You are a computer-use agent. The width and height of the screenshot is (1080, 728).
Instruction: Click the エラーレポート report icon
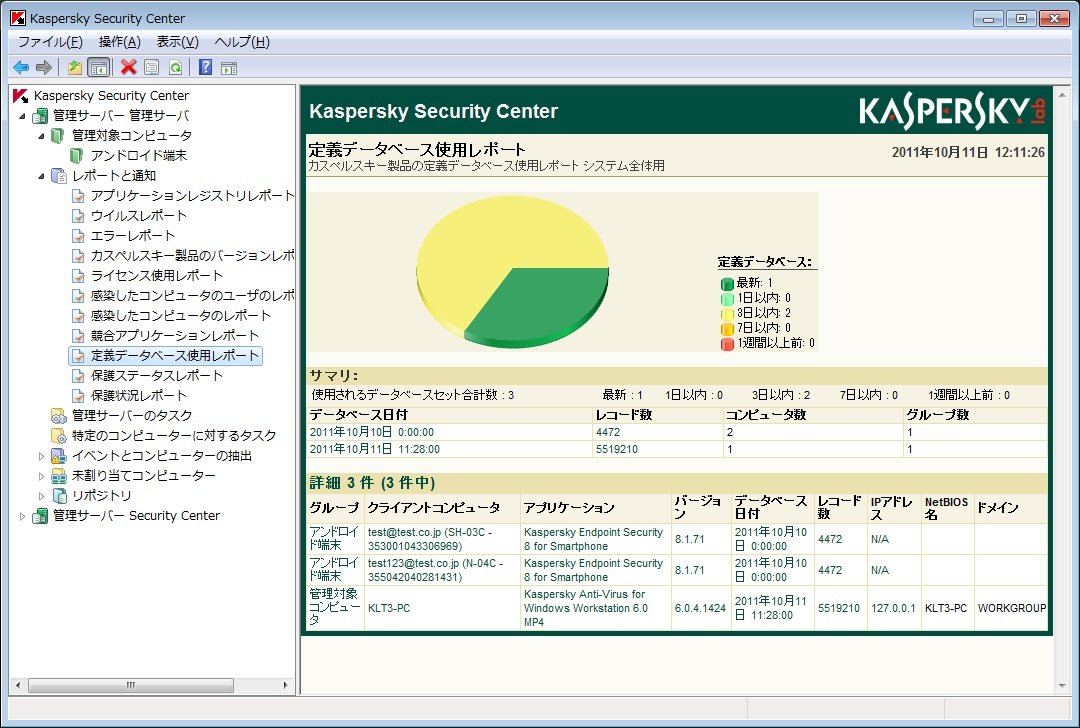79,236
